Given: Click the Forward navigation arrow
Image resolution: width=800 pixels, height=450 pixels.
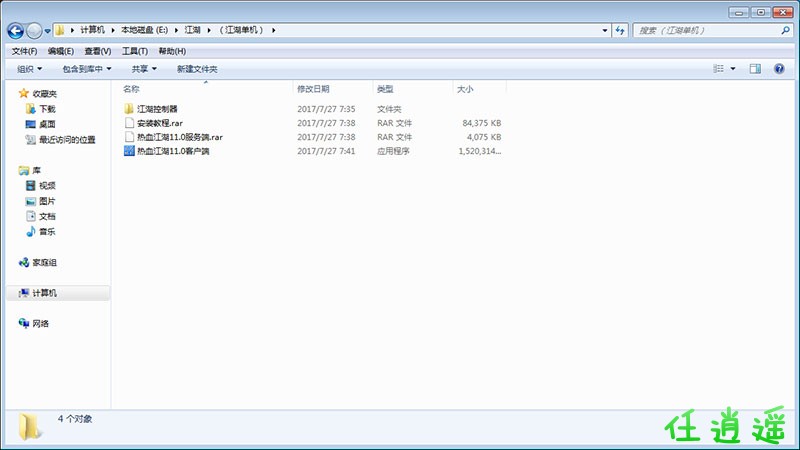Looking at the screenshot, I should (34, 31).
